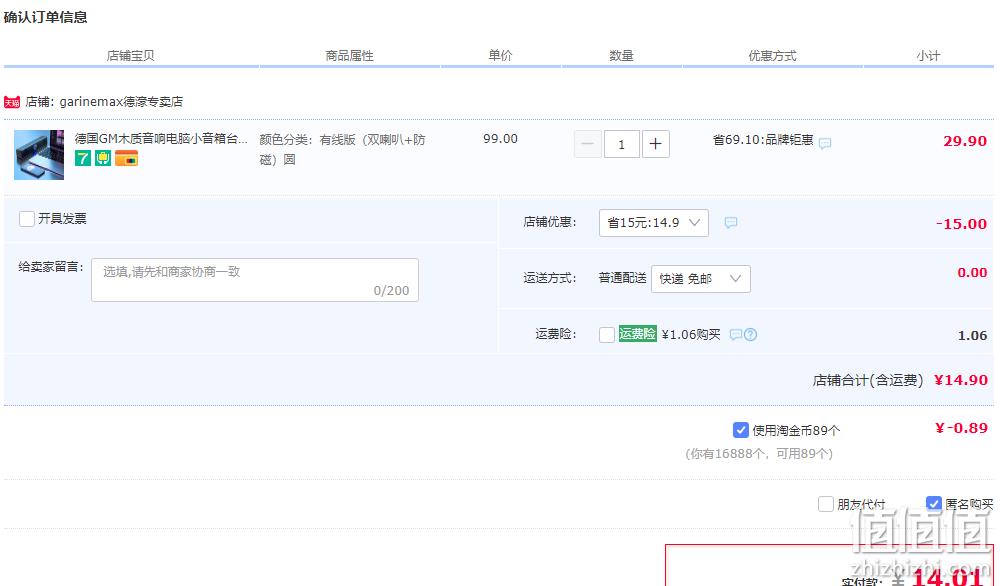Open the speaker product thumbnail
Screen dimensions: 1000x586
click(x=39, y=155)
